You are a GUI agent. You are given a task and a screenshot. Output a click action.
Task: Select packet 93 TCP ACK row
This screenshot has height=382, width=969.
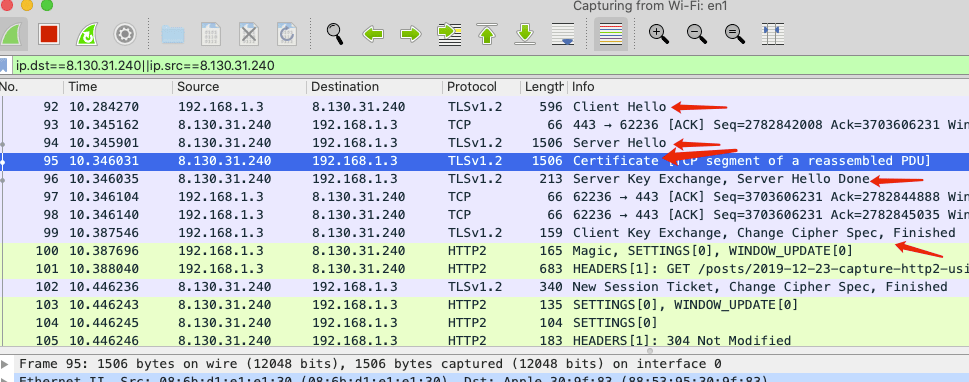[484, 125]
